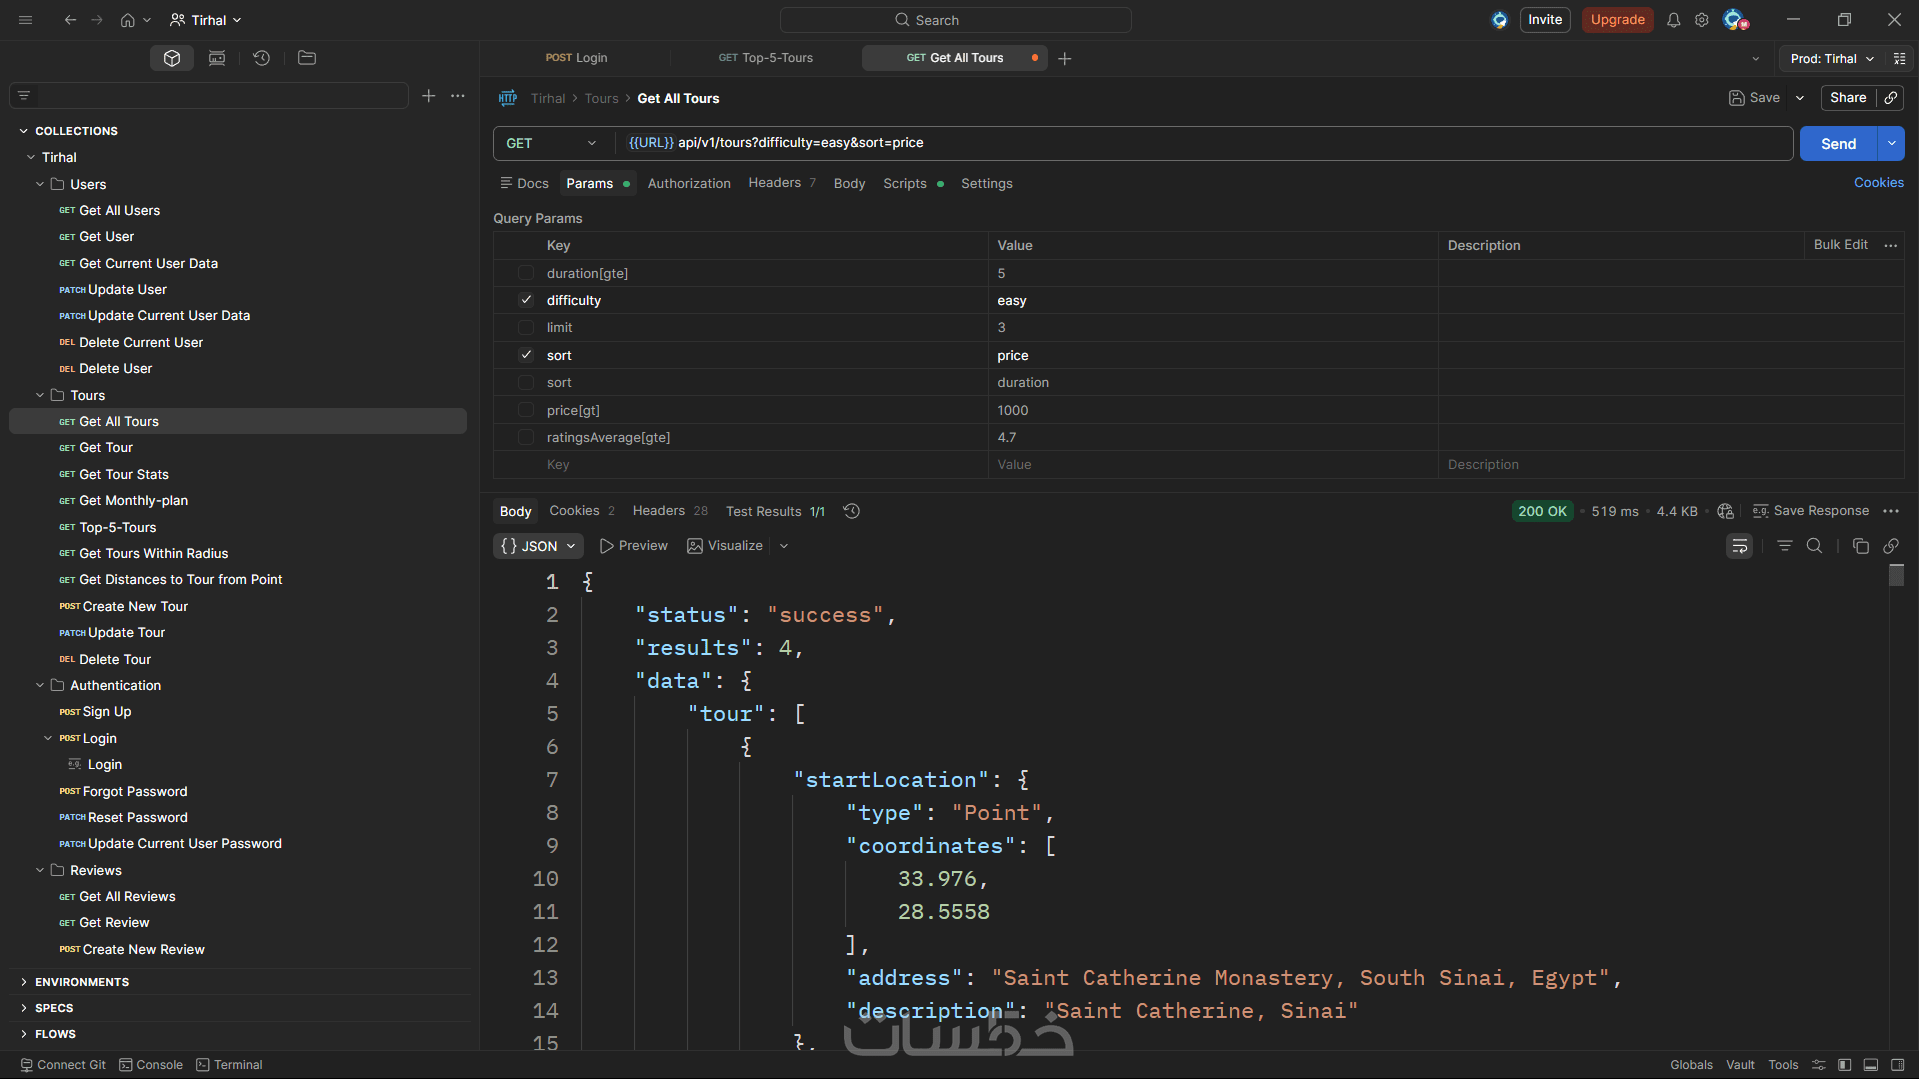Open the settings gear icon
Image resolution: width=1919 pixels, height=1079 pixels.
pos(1701,20)
